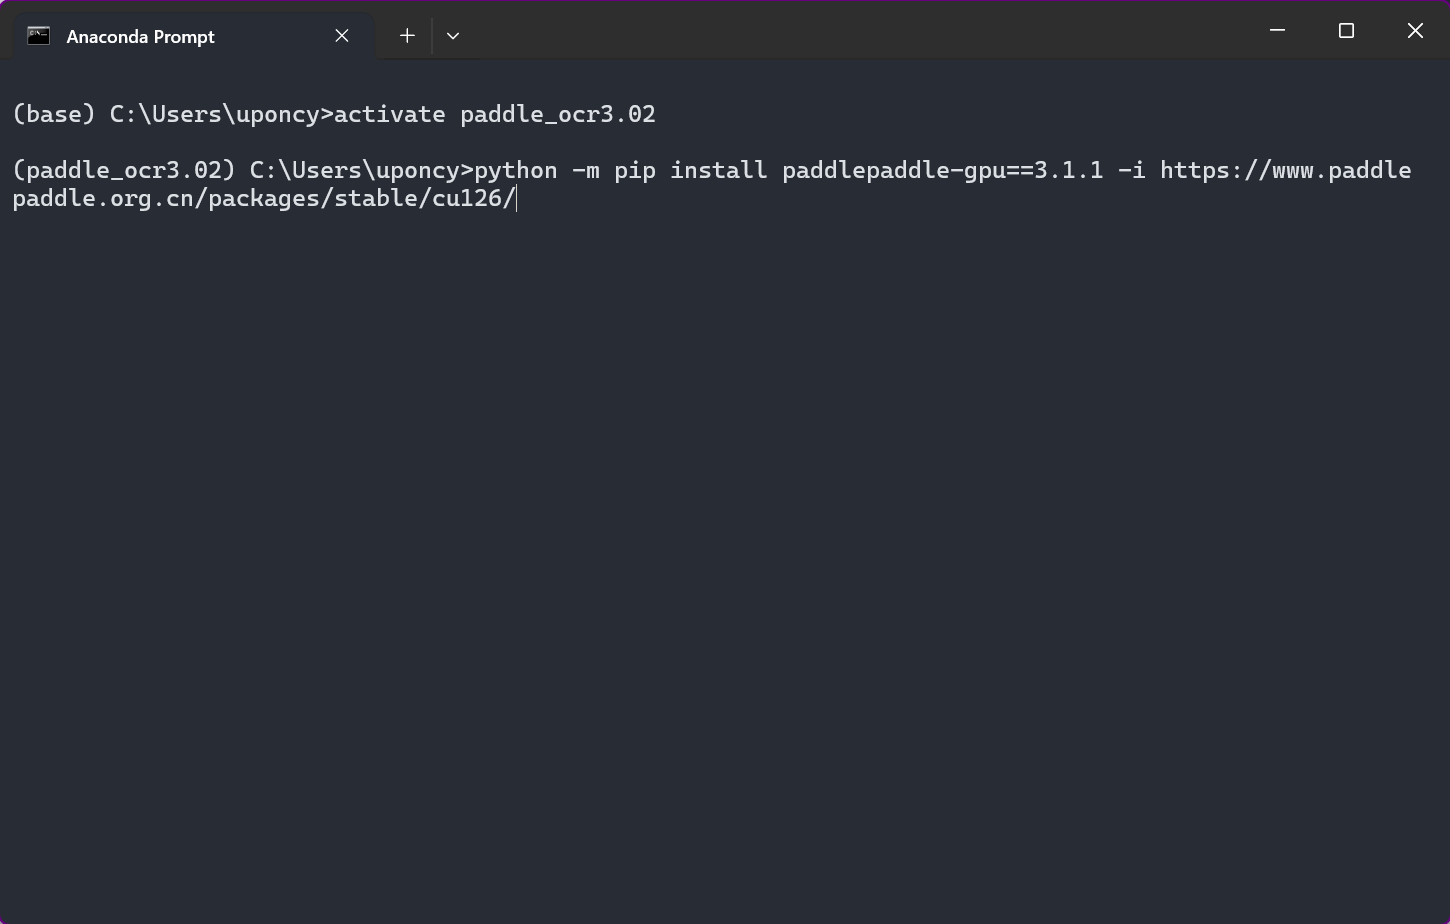1450x924 pixels.
Task: Click the "activate paddle_ocr3.02" command text
Action: [x=494, y=115]
